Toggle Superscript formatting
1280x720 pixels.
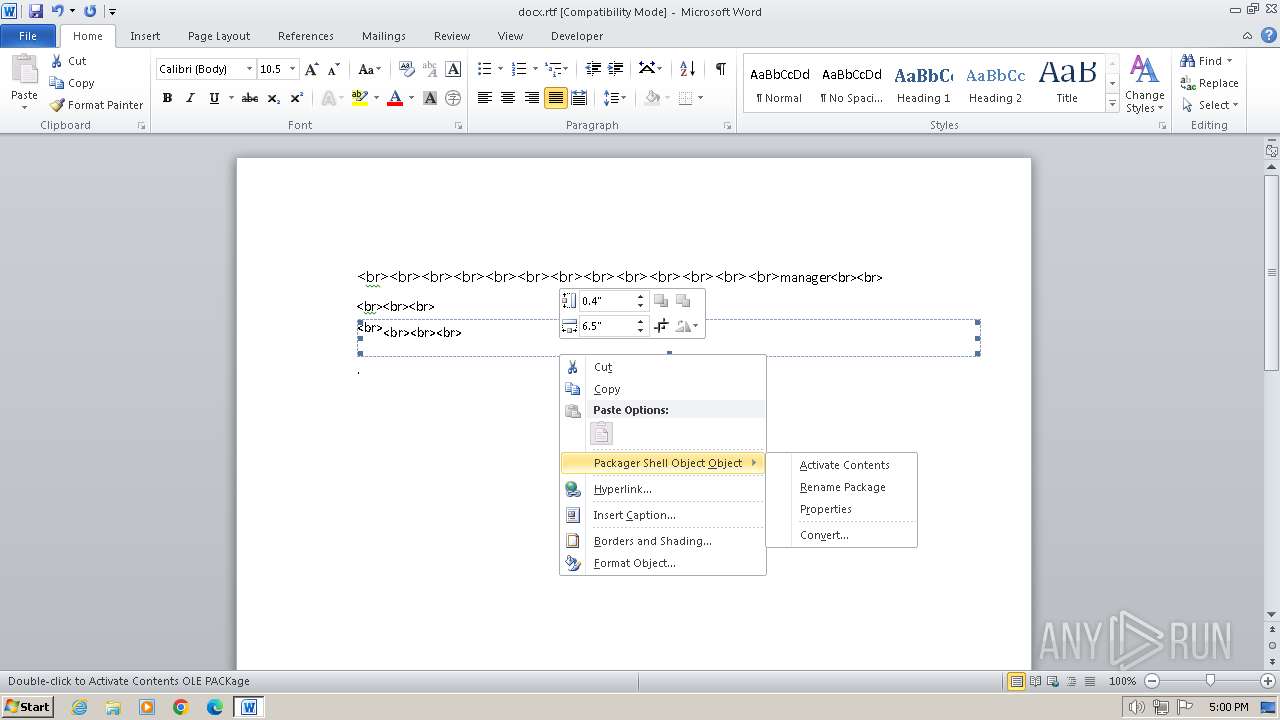click(x=297, y=98)
